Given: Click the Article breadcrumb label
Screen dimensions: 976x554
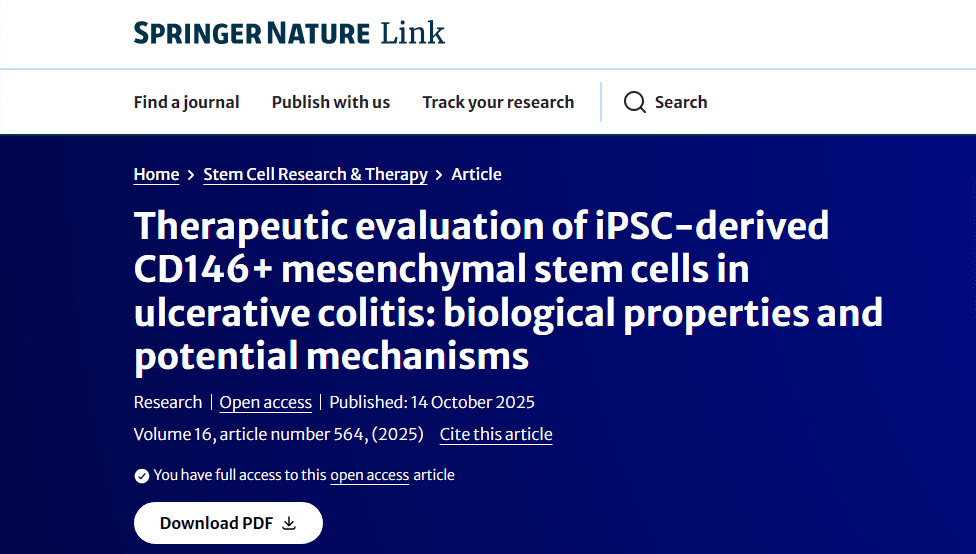Looking at the screenshot, I should point(476,174).
